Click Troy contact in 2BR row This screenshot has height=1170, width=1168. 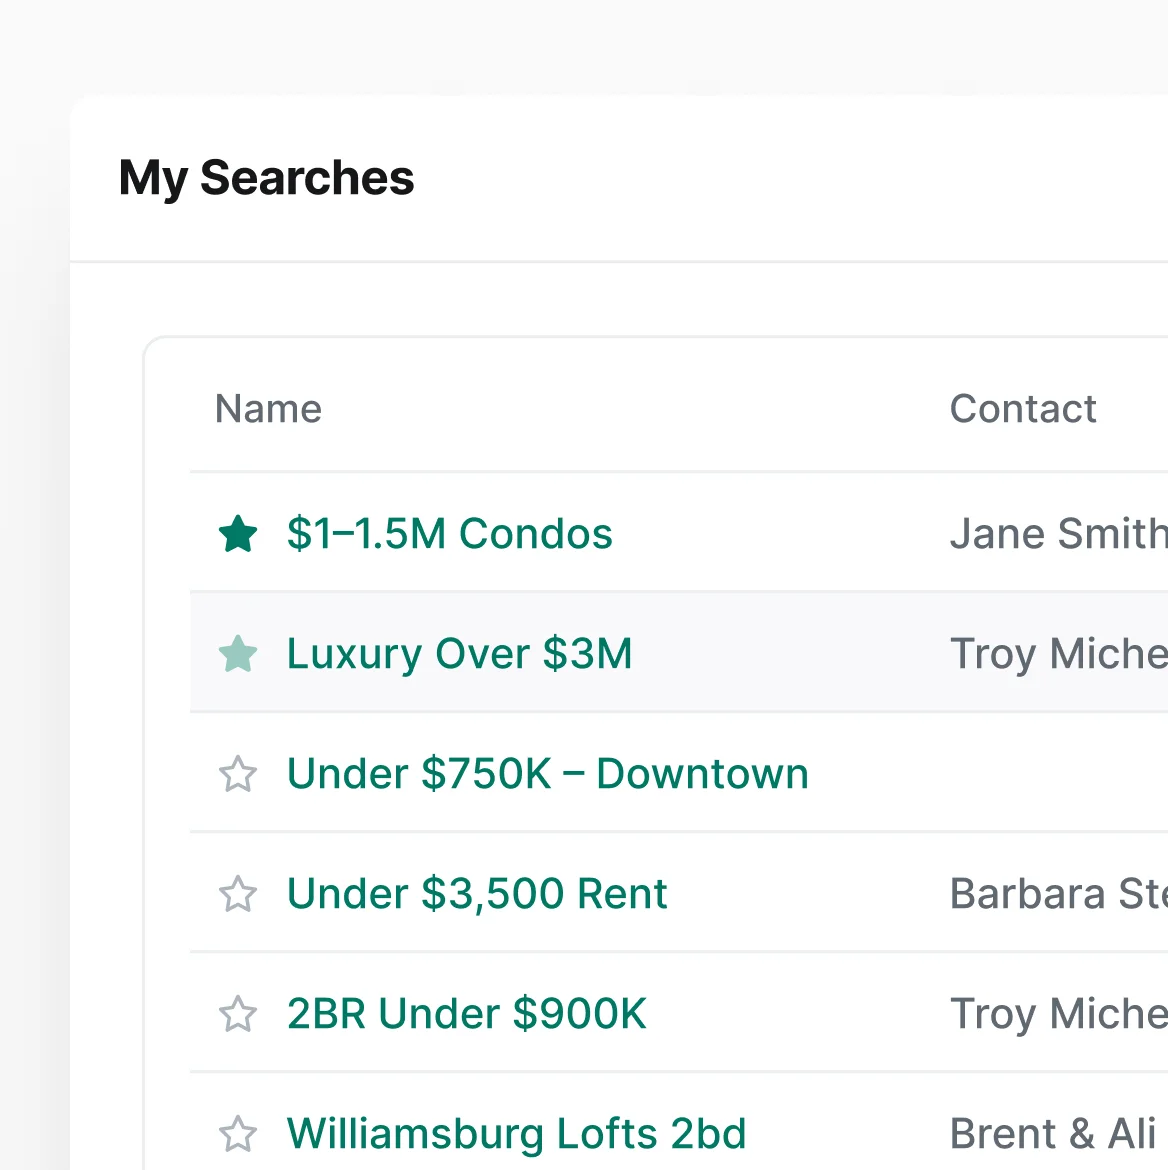point(1057,1014)
